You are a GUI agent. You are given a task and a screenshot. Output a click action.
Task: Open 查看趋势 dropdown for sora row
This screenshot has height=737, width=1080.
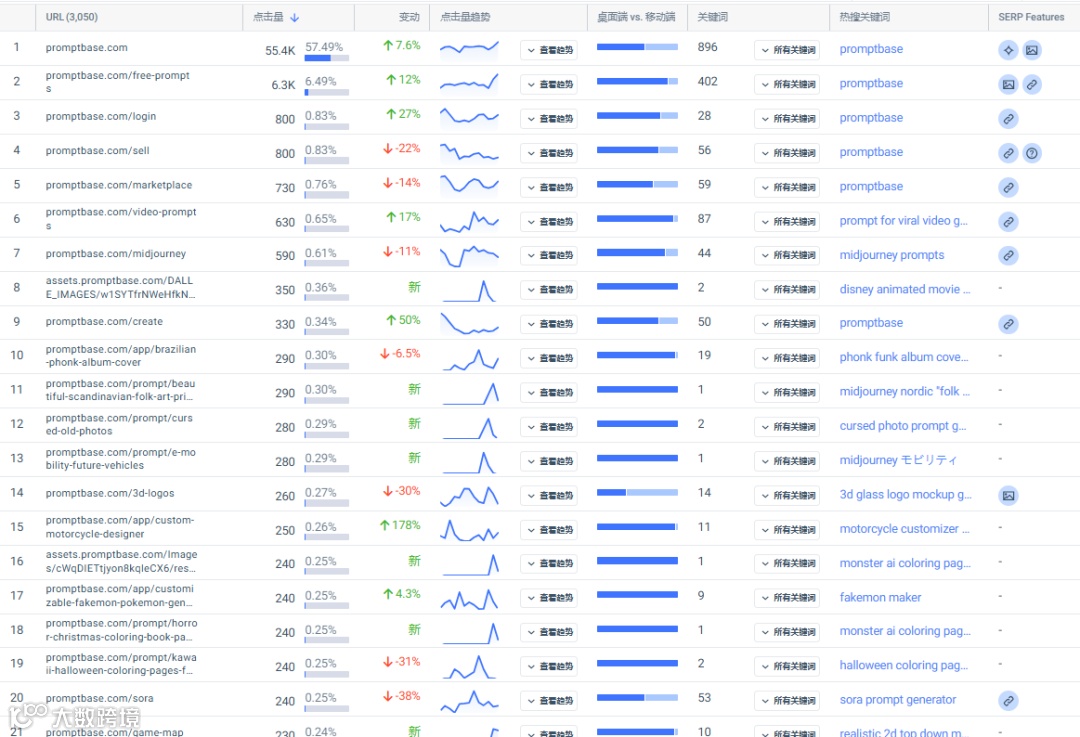point(549,700)
